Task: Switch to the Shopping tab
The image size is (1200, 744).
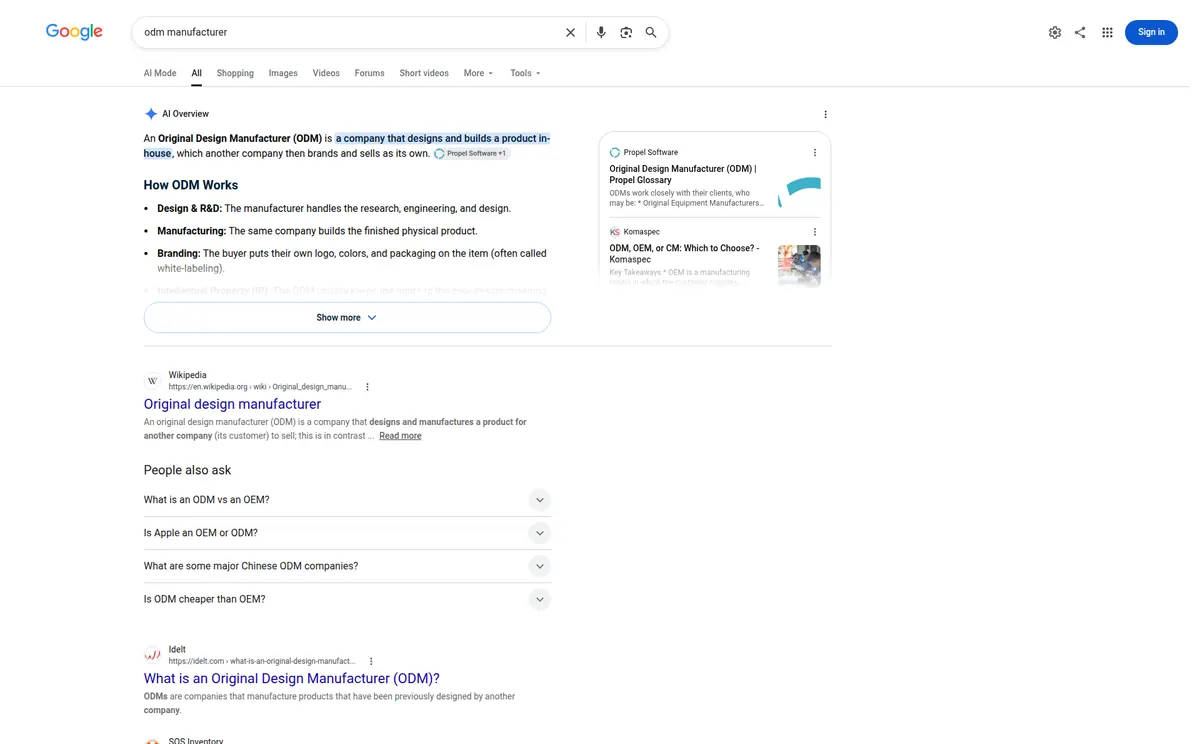Action: pyautogui.click(x=235, y=73)
